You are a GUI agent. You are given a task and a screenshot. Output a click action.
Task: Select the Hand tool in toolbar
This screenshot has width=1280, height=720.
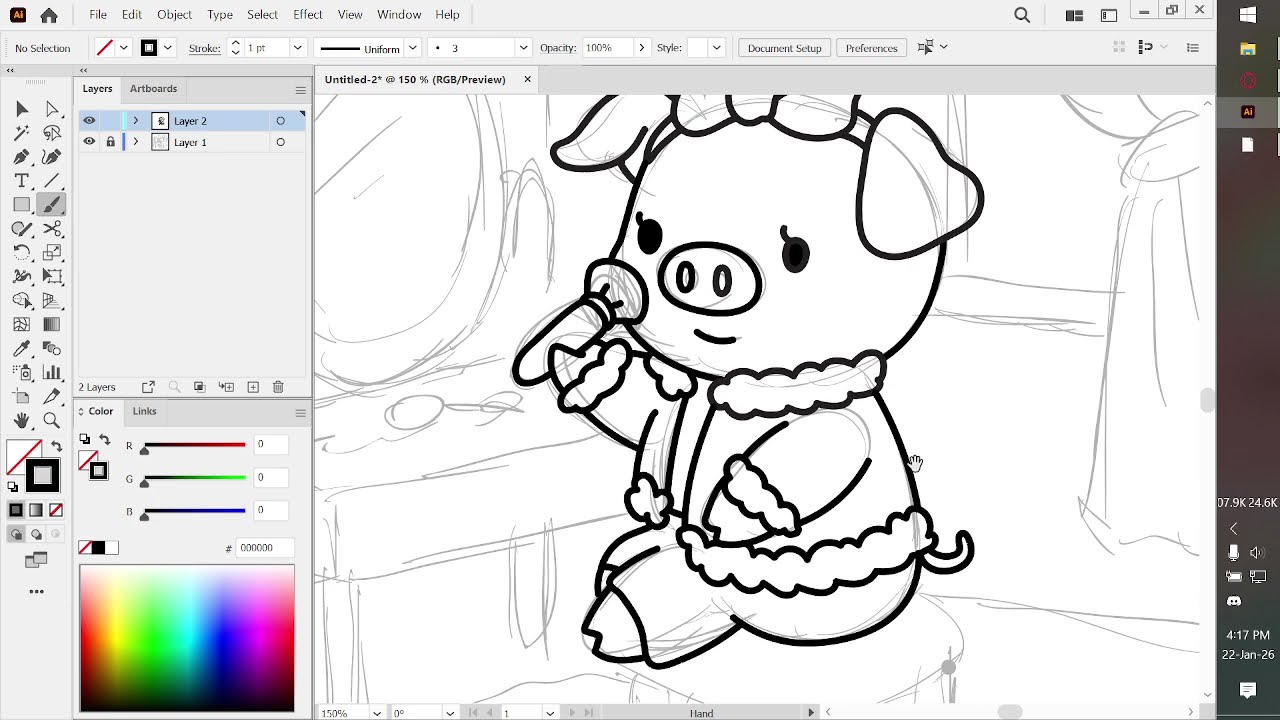pyautogui.click(x=22, y=421)
